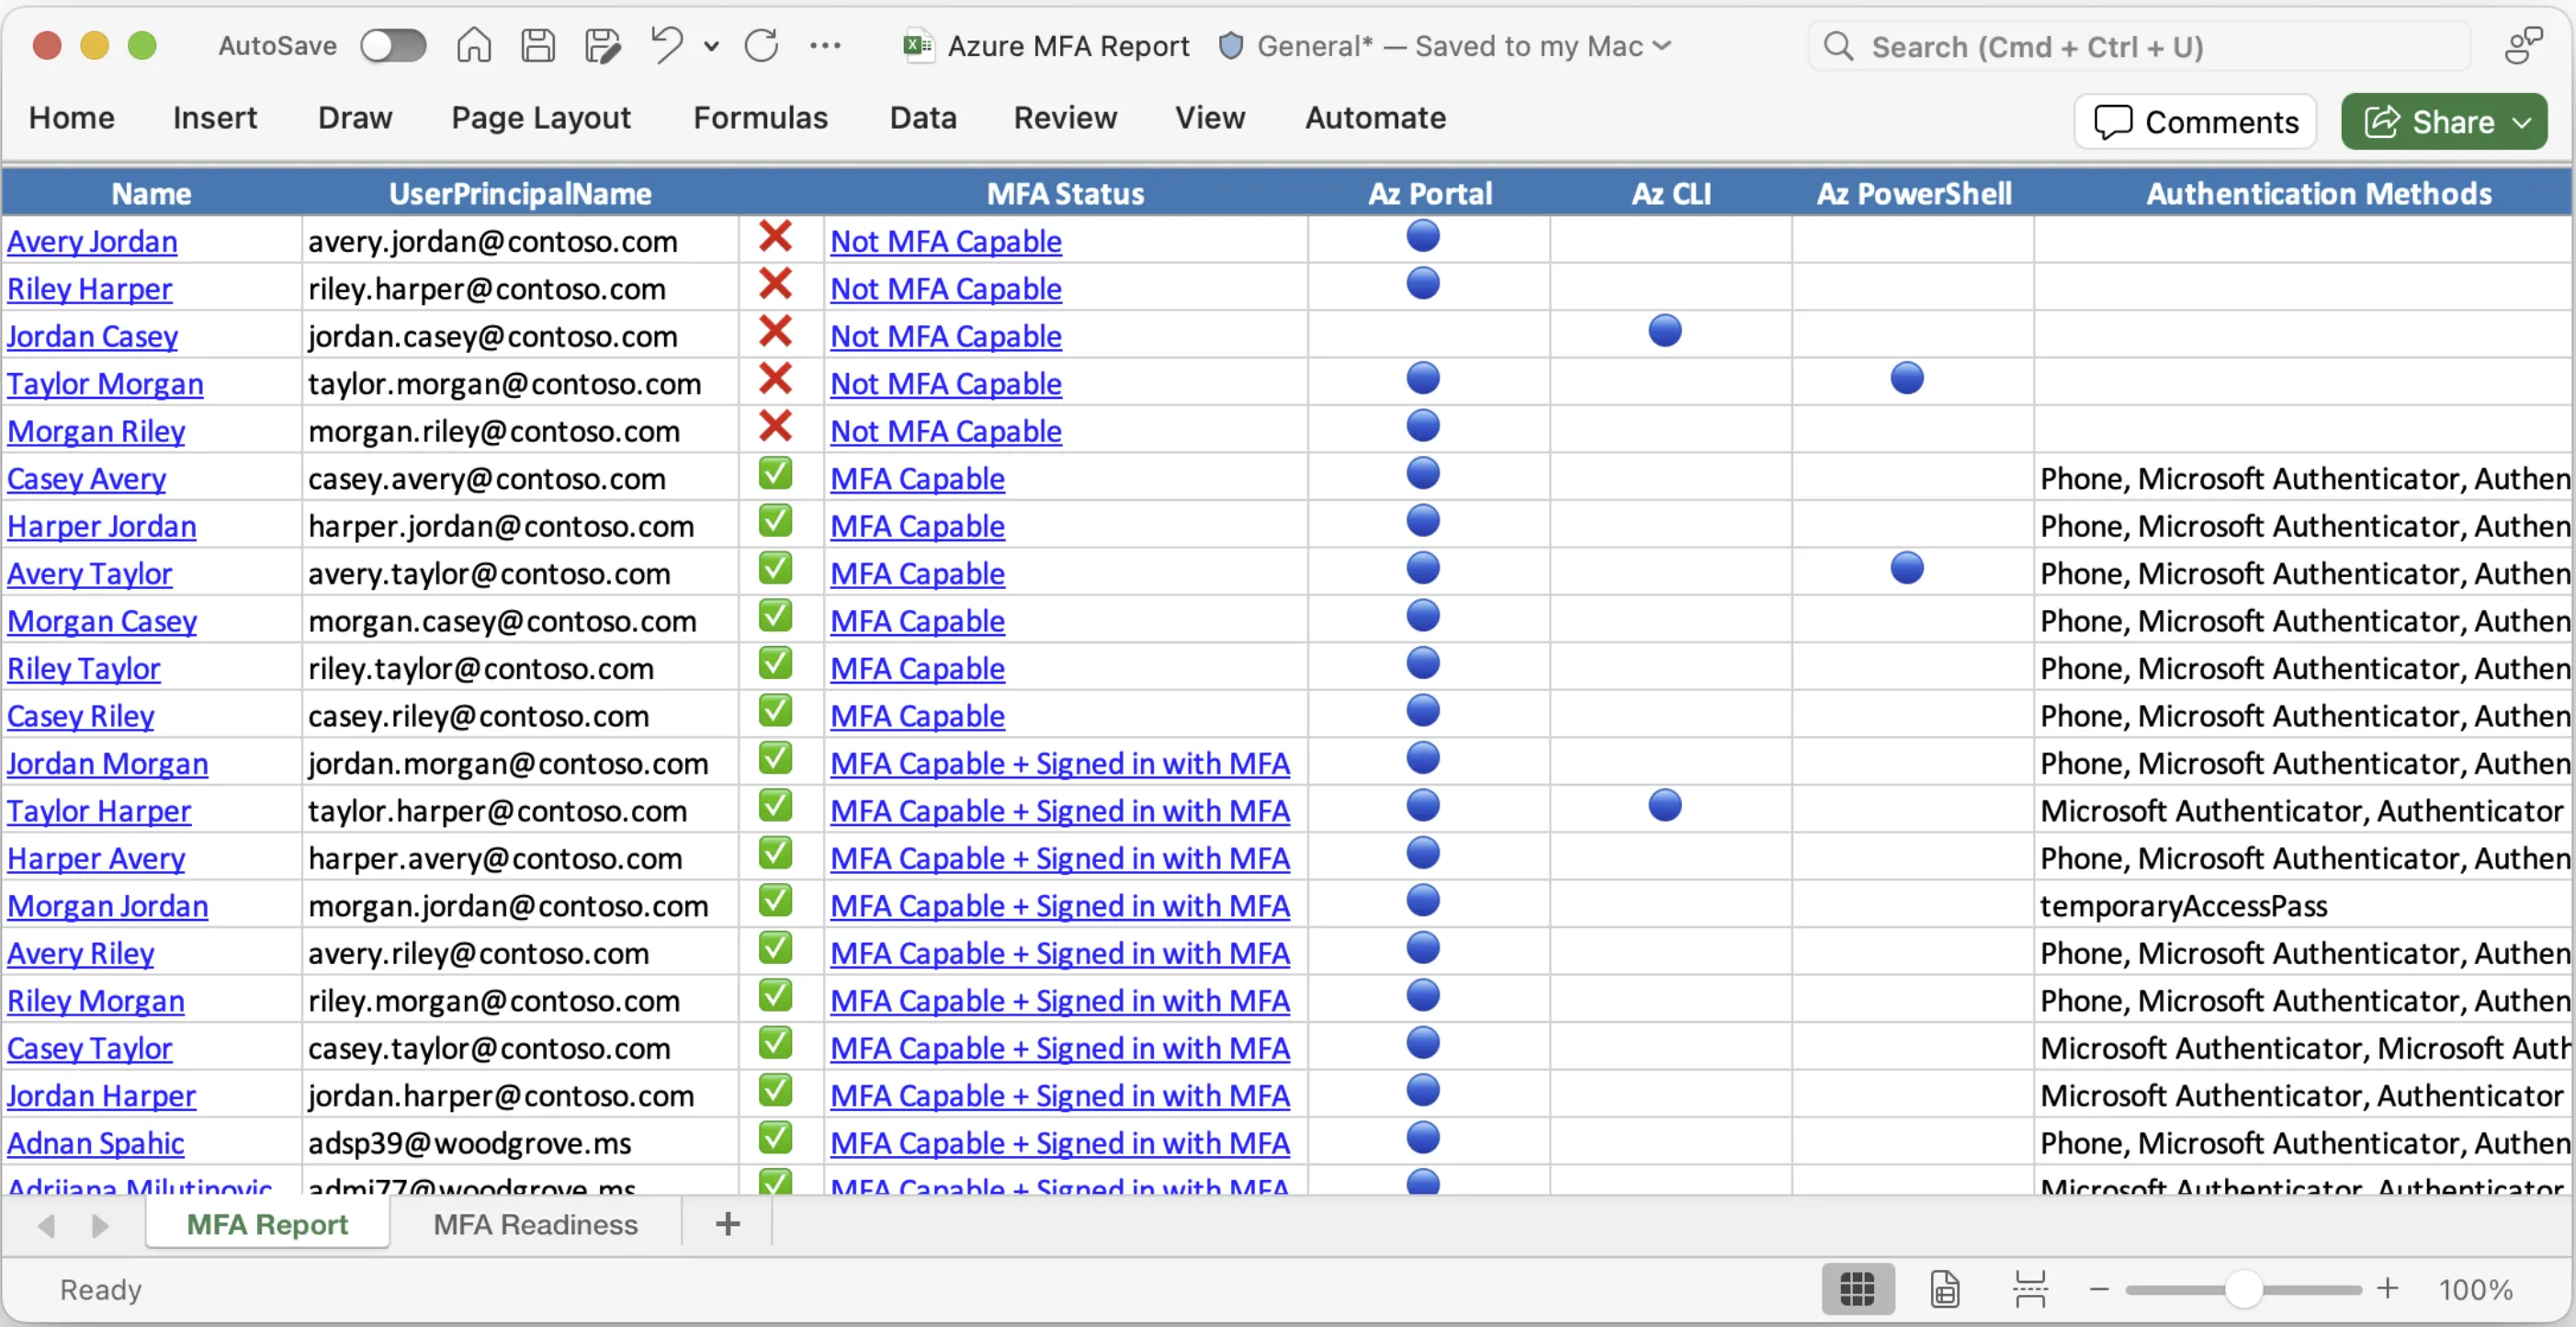This screenshot has height=1327, width=2576.
Task: Click Az CLI dot for Taylor Harper
Action: click(1665, 805)
